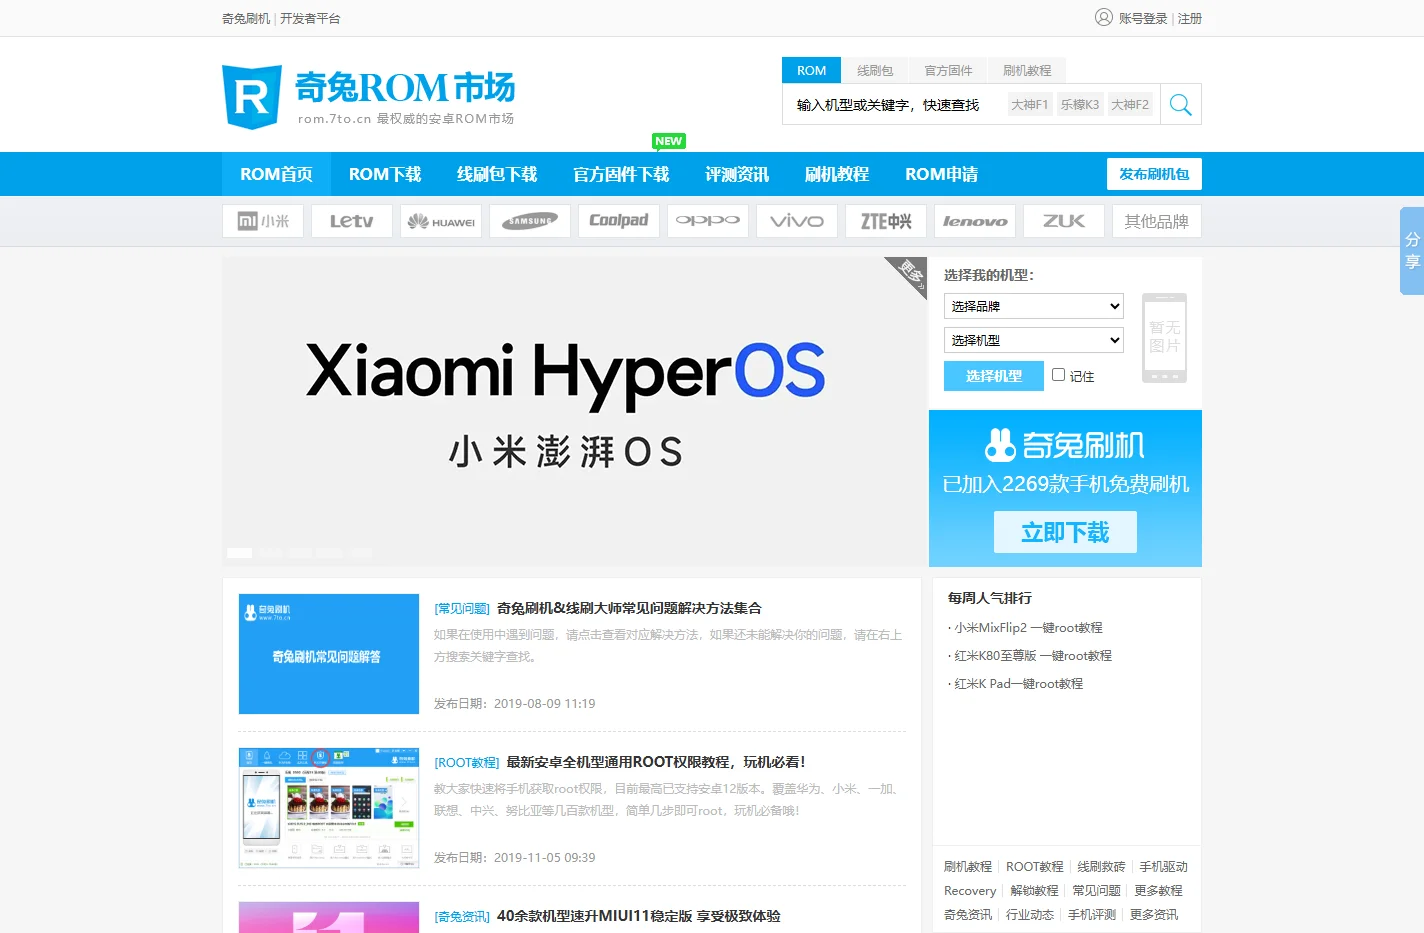Expand the 选择品牌 dropdown
The height and width of the screenshot is (933, 1424).
coord(1034,306)
